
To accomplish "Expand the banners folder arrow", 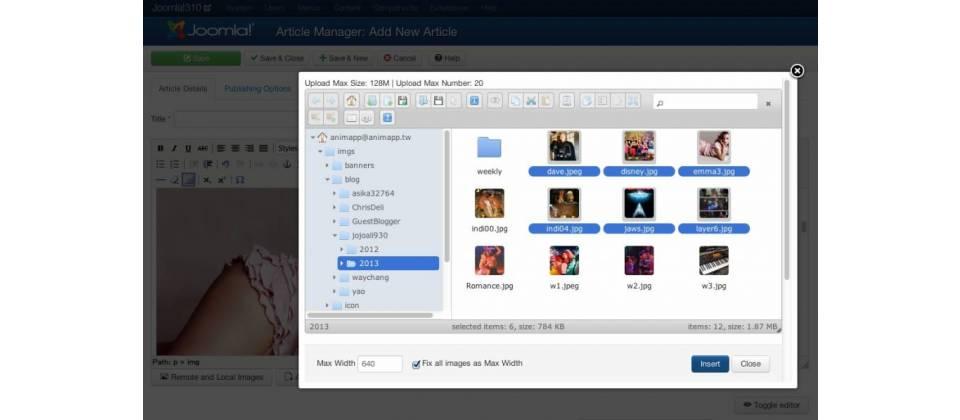I will [327, 165].
